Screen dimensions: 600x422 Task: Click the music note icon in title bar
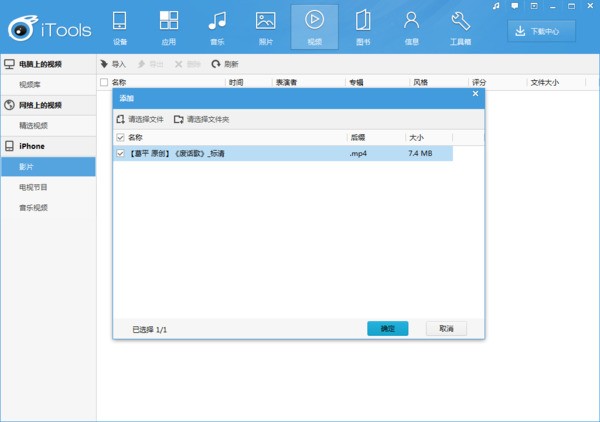tap(496, 6)
